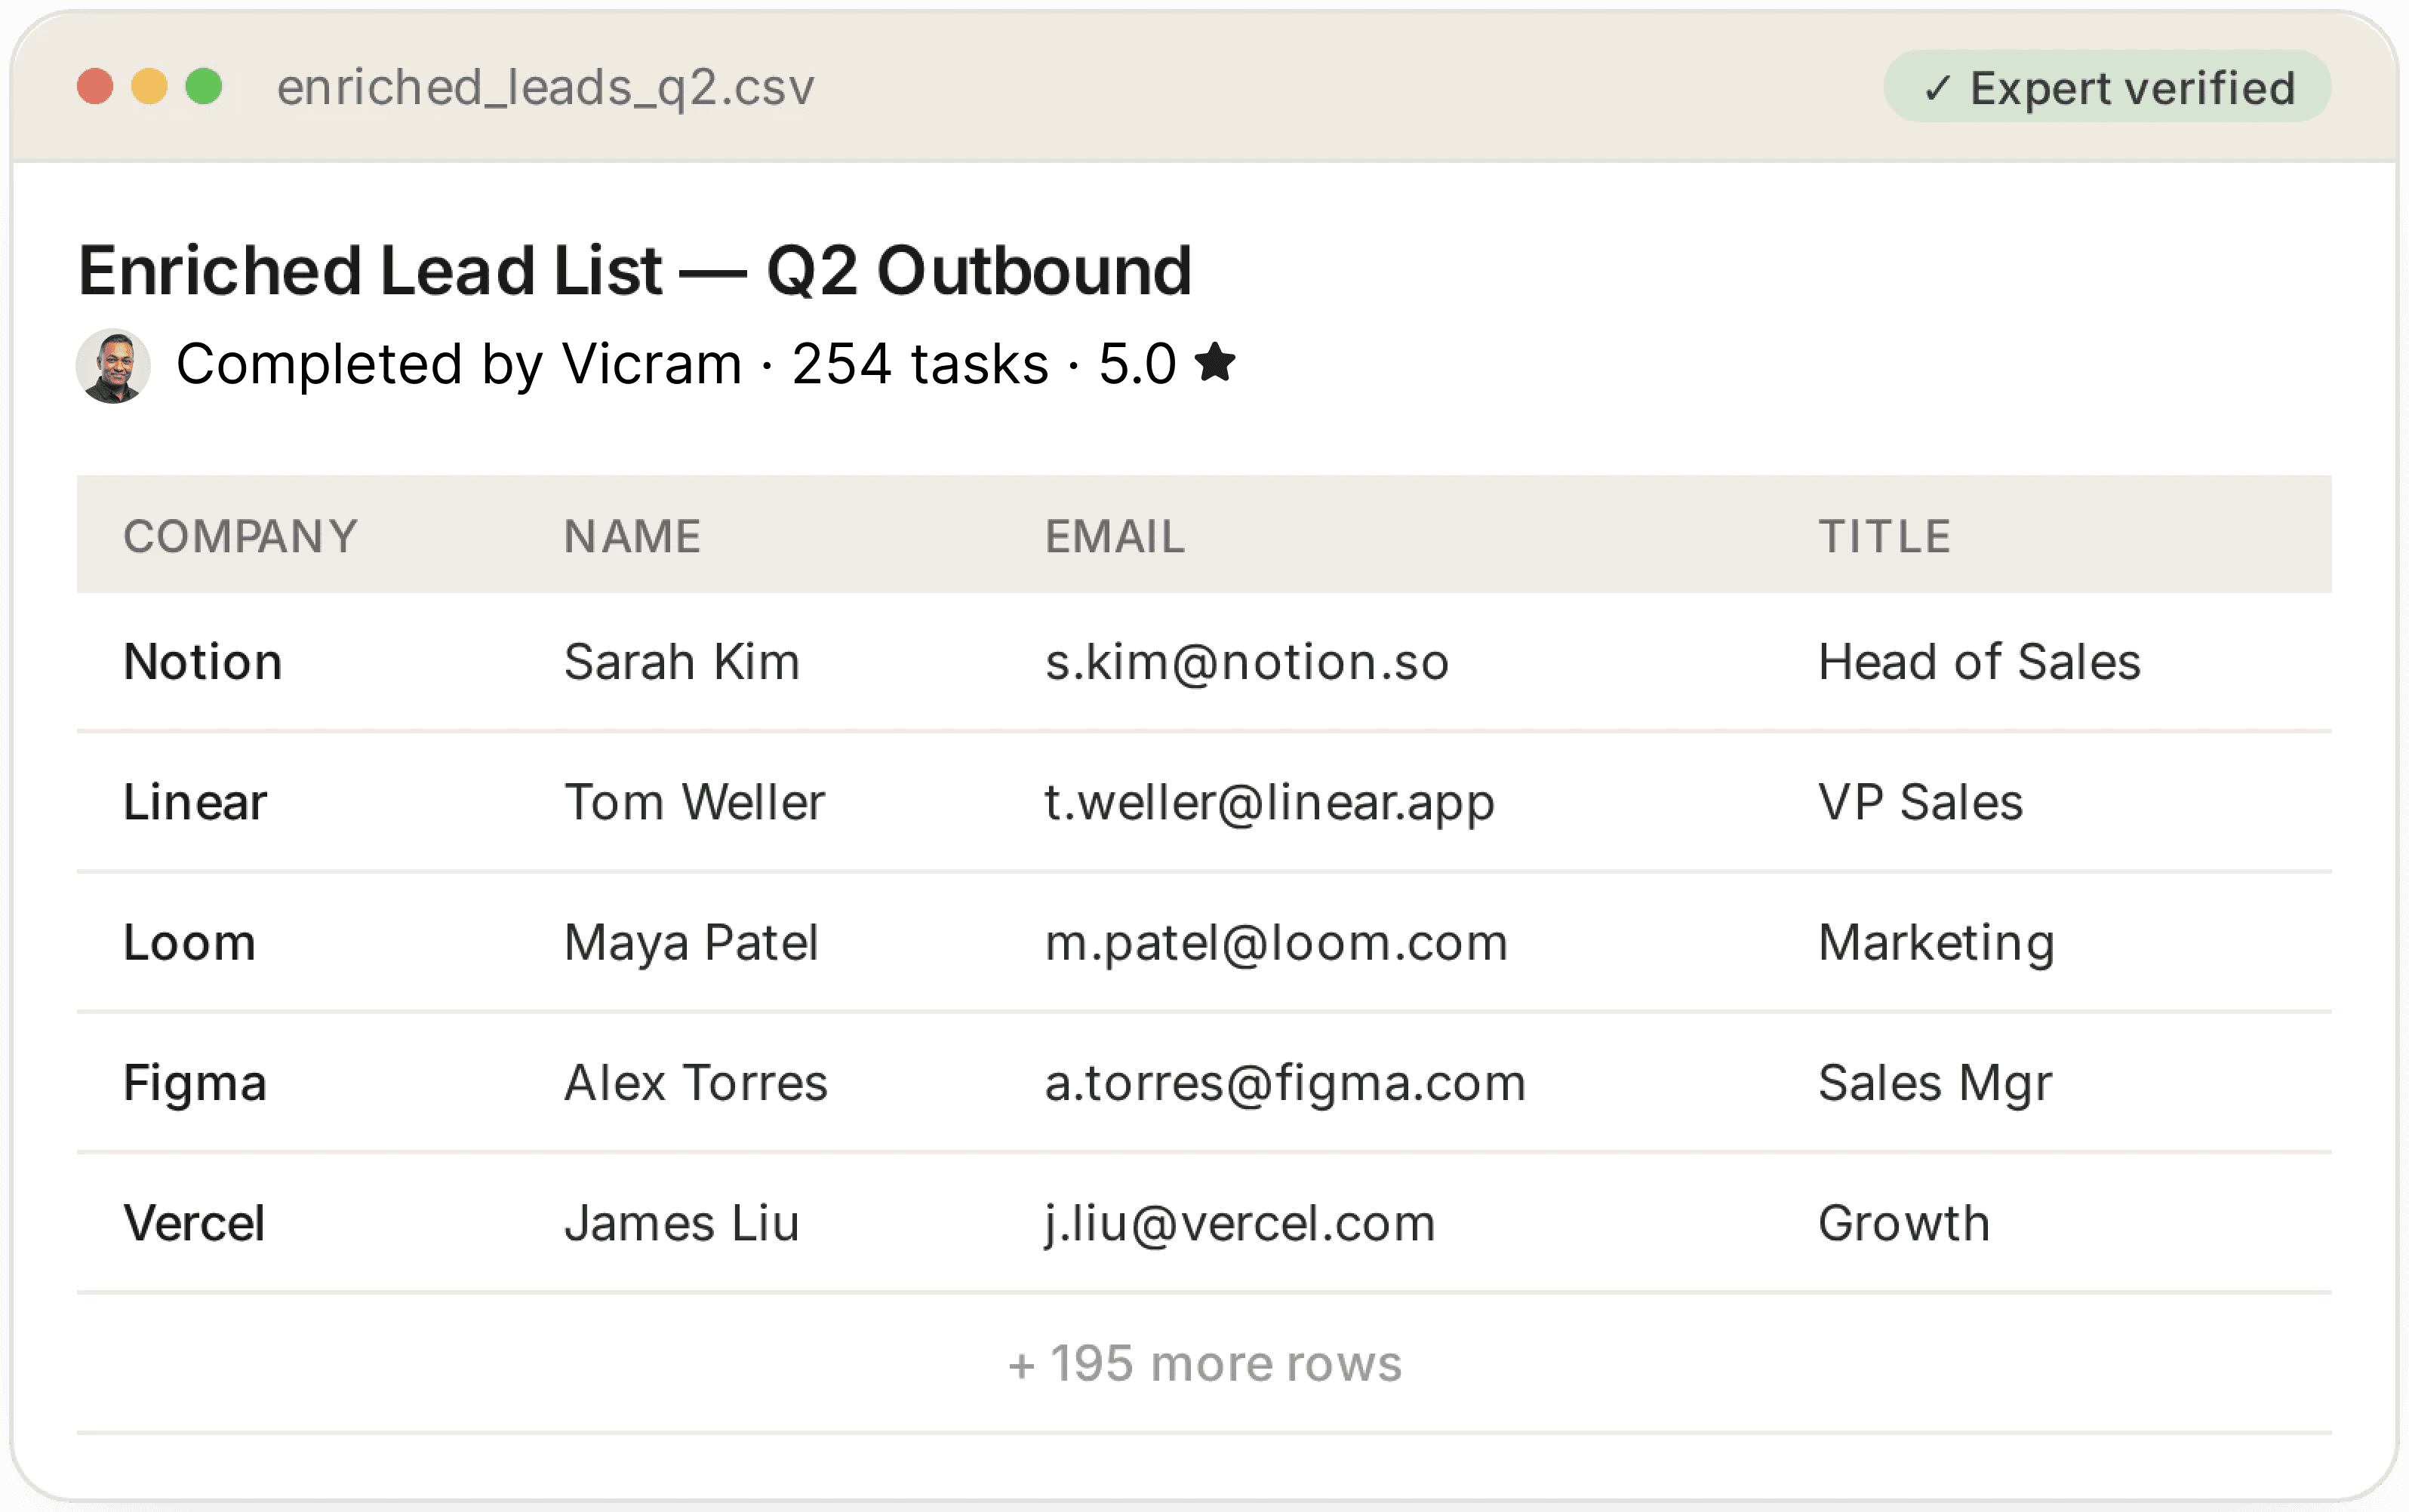Select the Marketing title cell
Screen dimensions: 2409x1512
[x=1936, y=943]
